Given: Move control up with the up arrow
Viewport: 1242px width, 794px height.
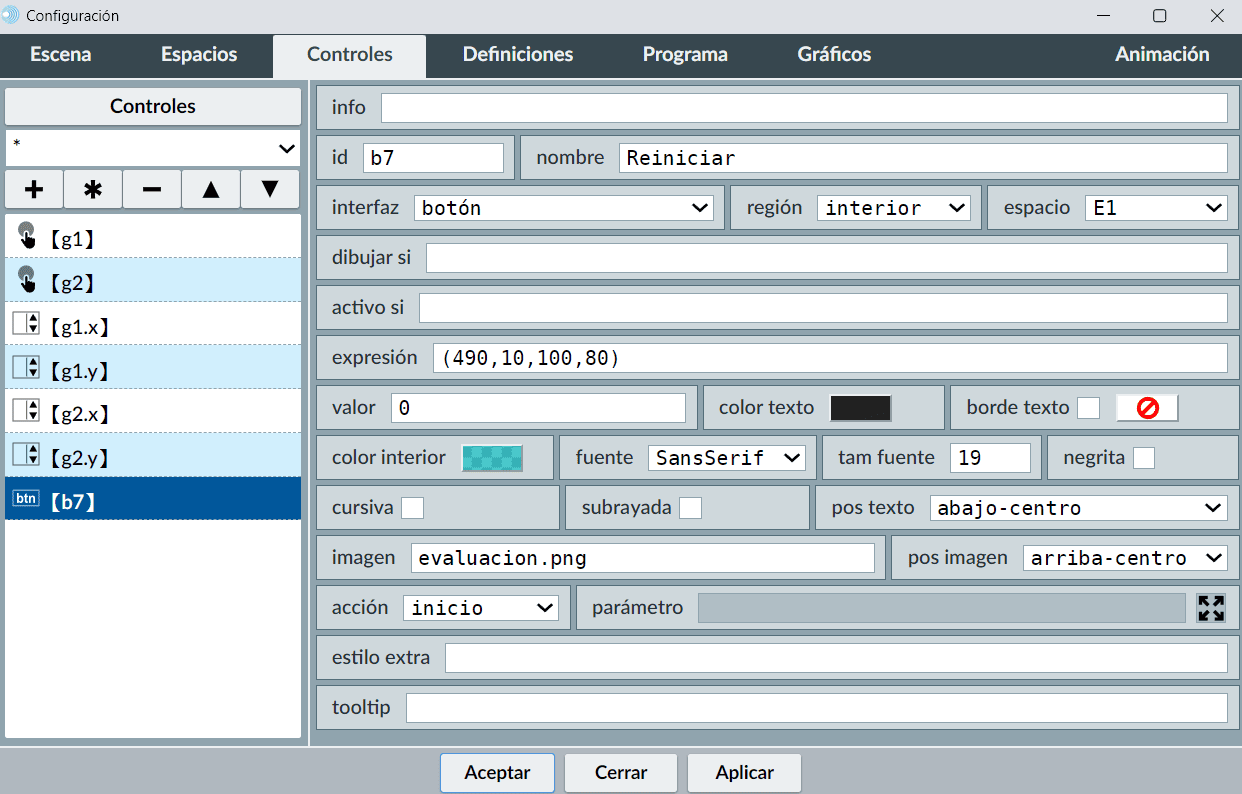Looking at the screenshot, I should tap(211, 189).
